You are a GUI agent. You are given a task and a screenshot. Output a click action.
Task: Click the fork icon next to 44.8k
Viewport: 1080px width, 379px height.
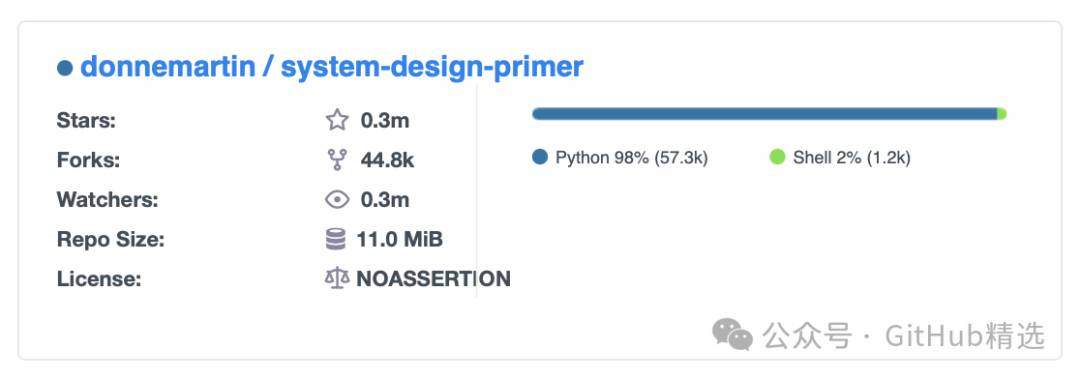(337, 160)
